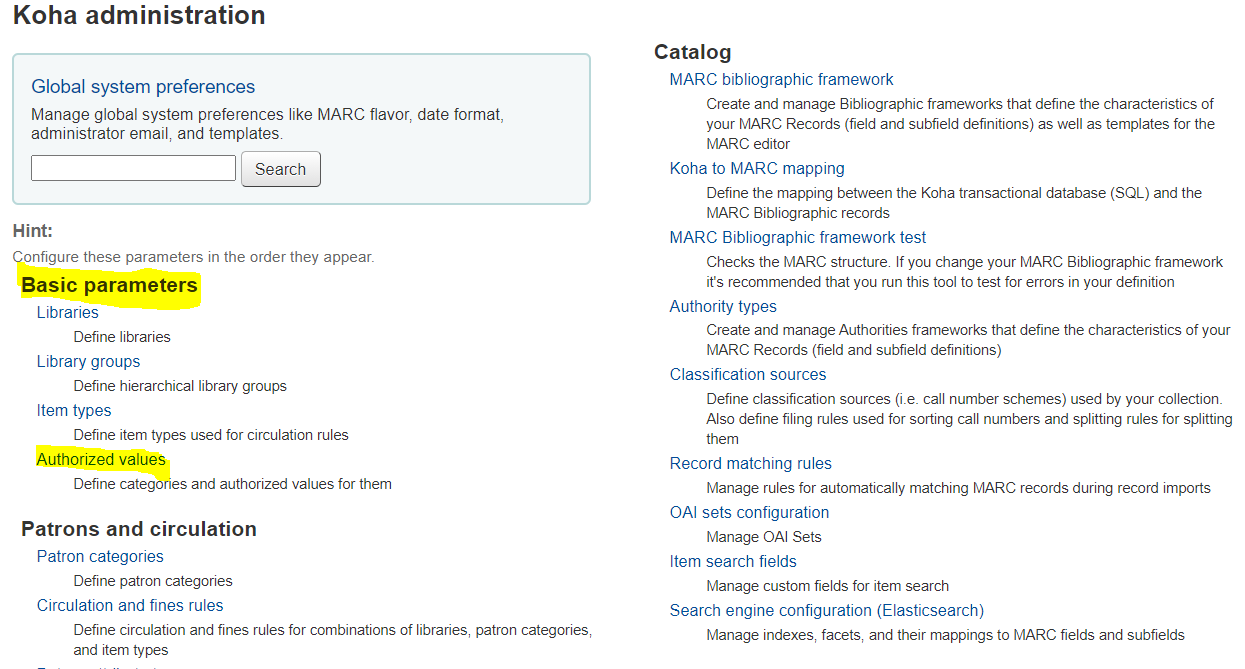This screenshot has height=669, width=1245.
Task: Focus the system preferences search field
Action: [x=133, y=168]
